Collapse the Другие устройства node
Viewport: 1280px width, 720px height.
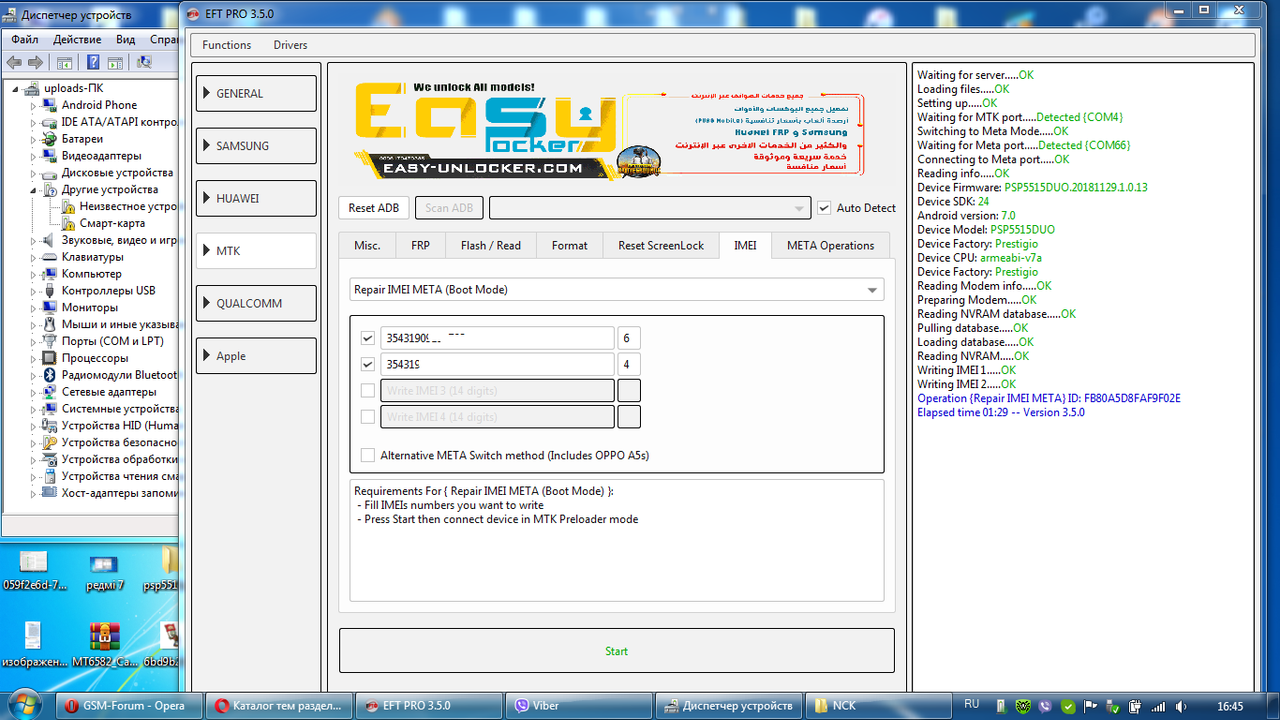(33, 189)
